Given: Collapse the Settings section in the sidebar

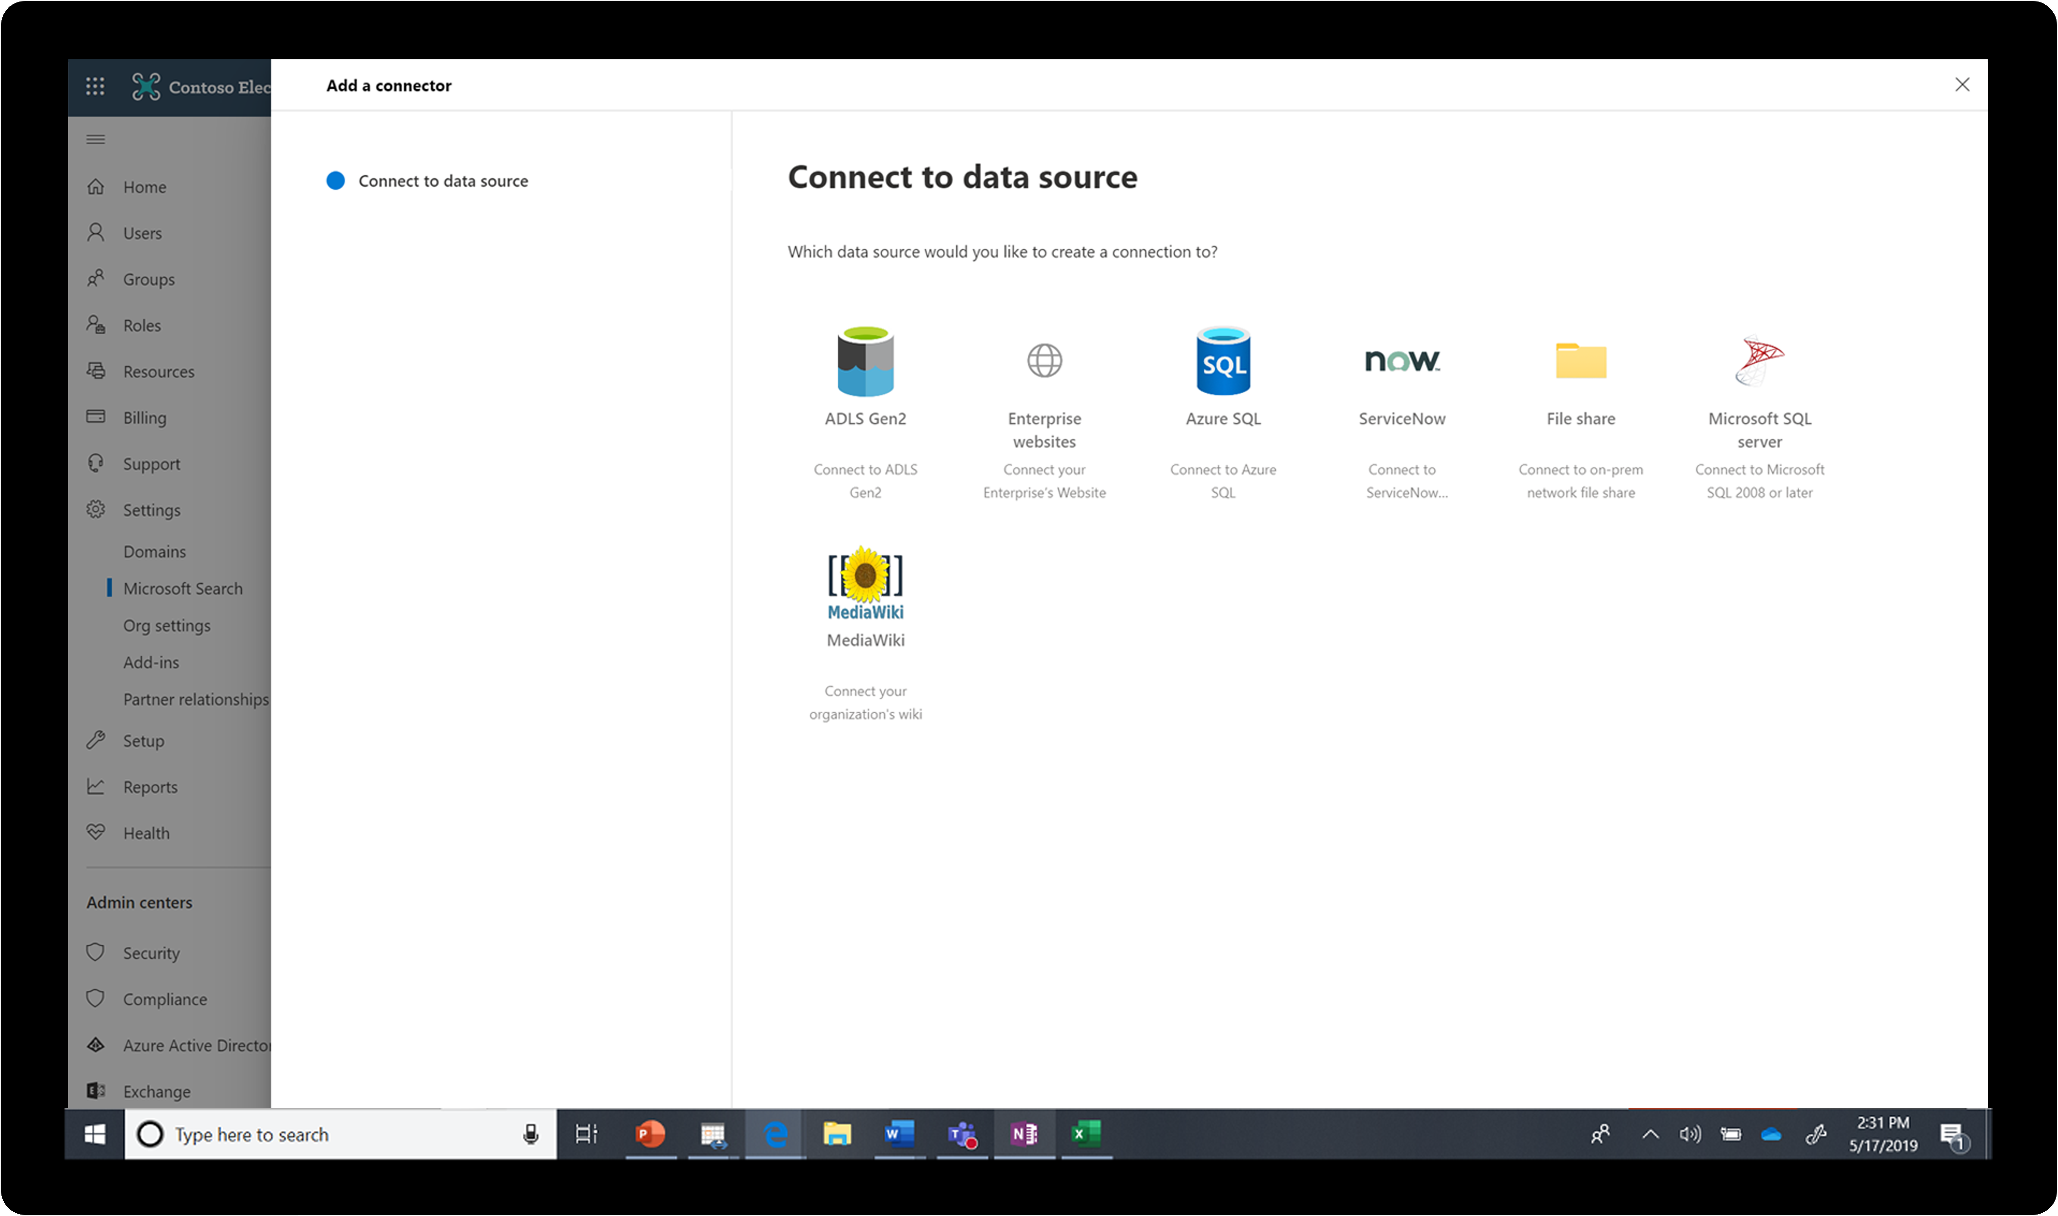Looking at the screenshot, I should click(x=152, y=509).
